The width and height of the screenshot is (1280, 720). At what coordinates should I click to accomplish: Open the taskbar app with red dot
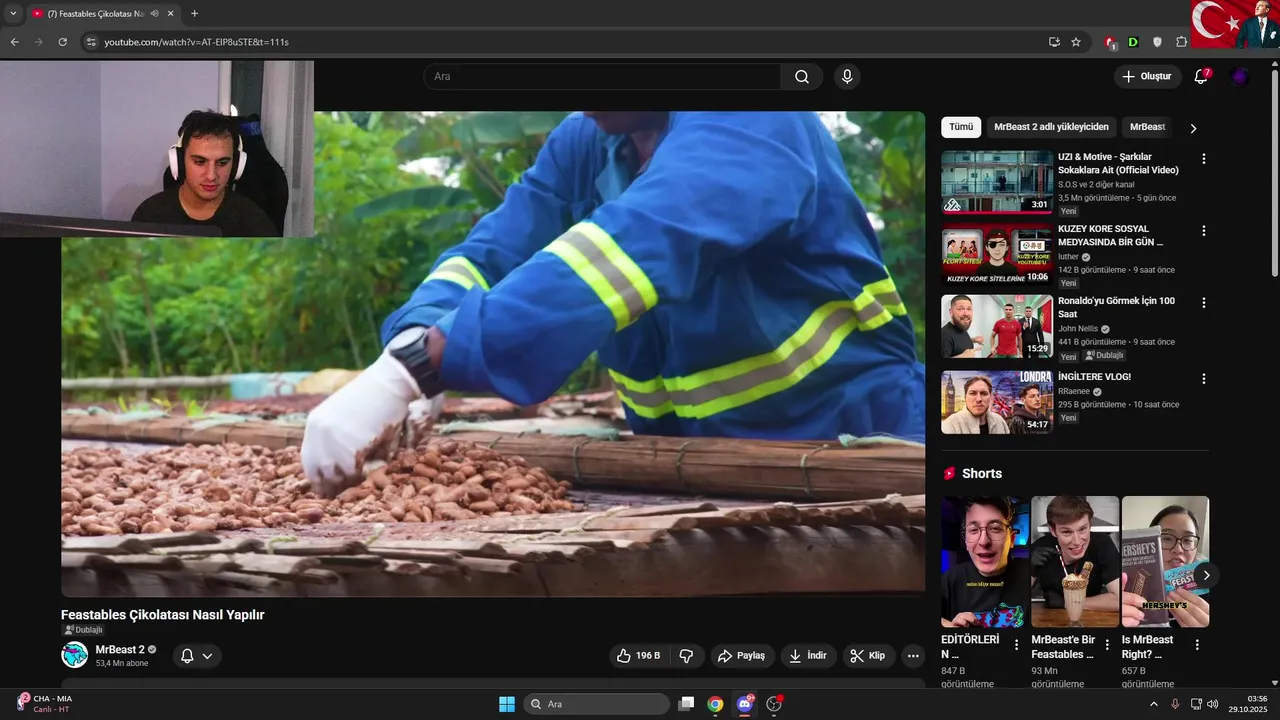coord(774,704)
